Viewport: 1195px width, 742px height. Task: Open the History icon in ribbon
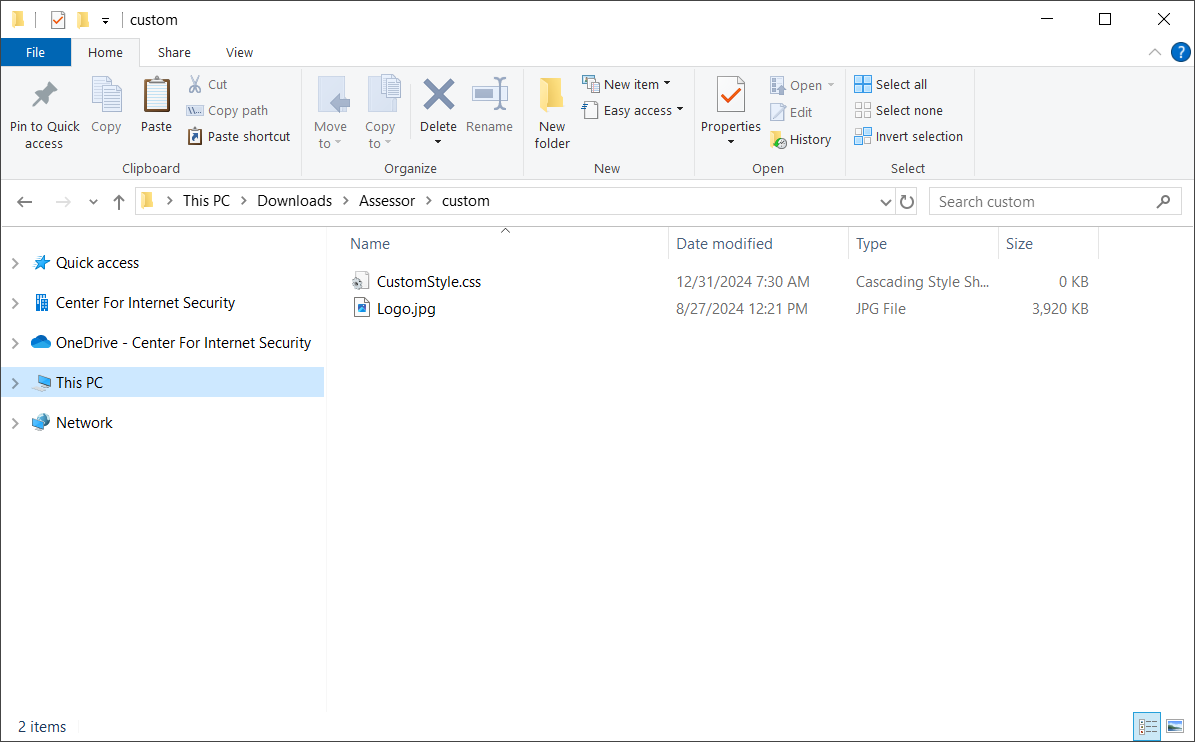click(x=778, y=140)
